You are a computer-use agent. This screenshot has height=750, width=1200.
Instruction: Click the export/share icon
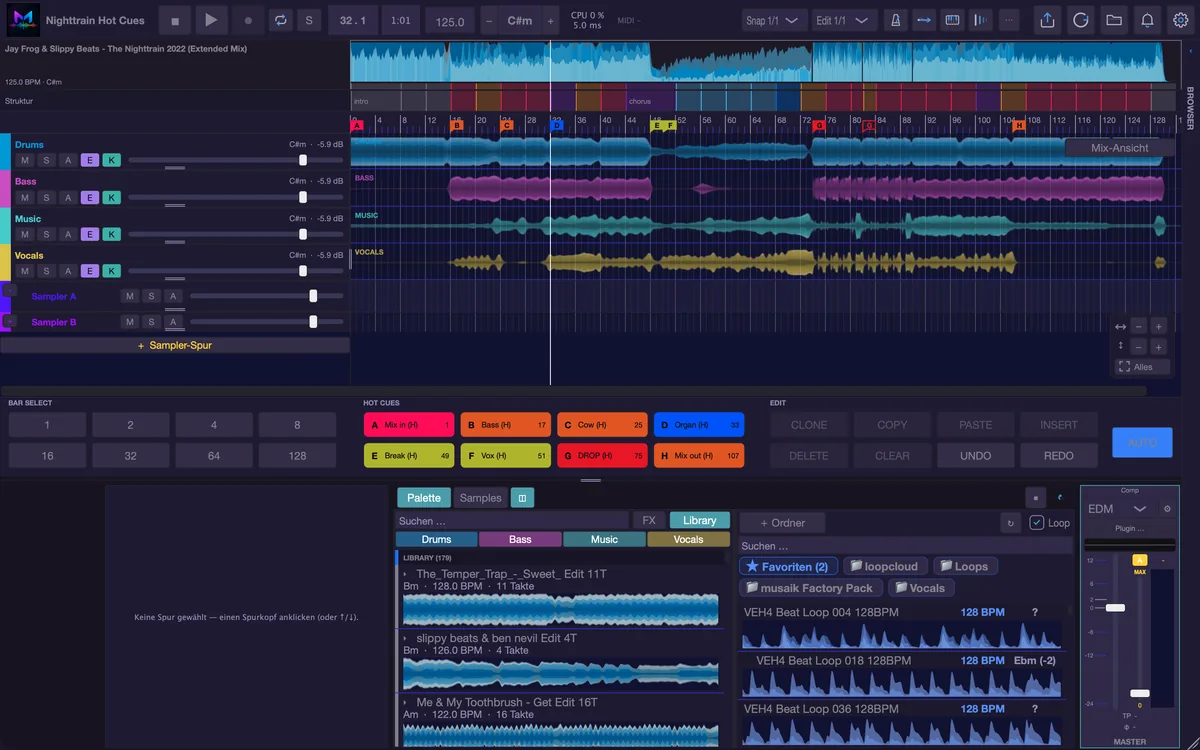point(1047,20)
